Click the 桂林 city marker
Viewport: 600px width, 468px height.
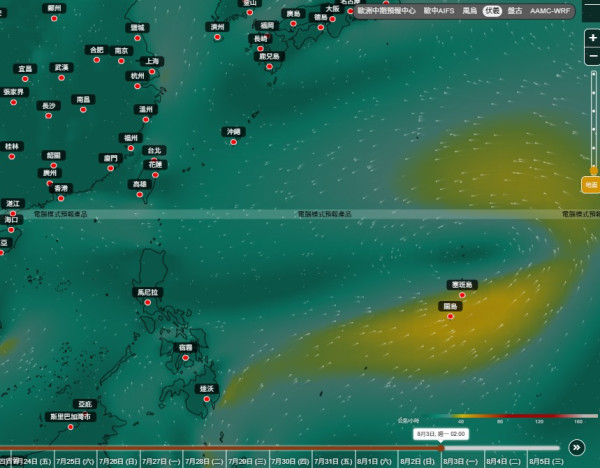point(12,157)
